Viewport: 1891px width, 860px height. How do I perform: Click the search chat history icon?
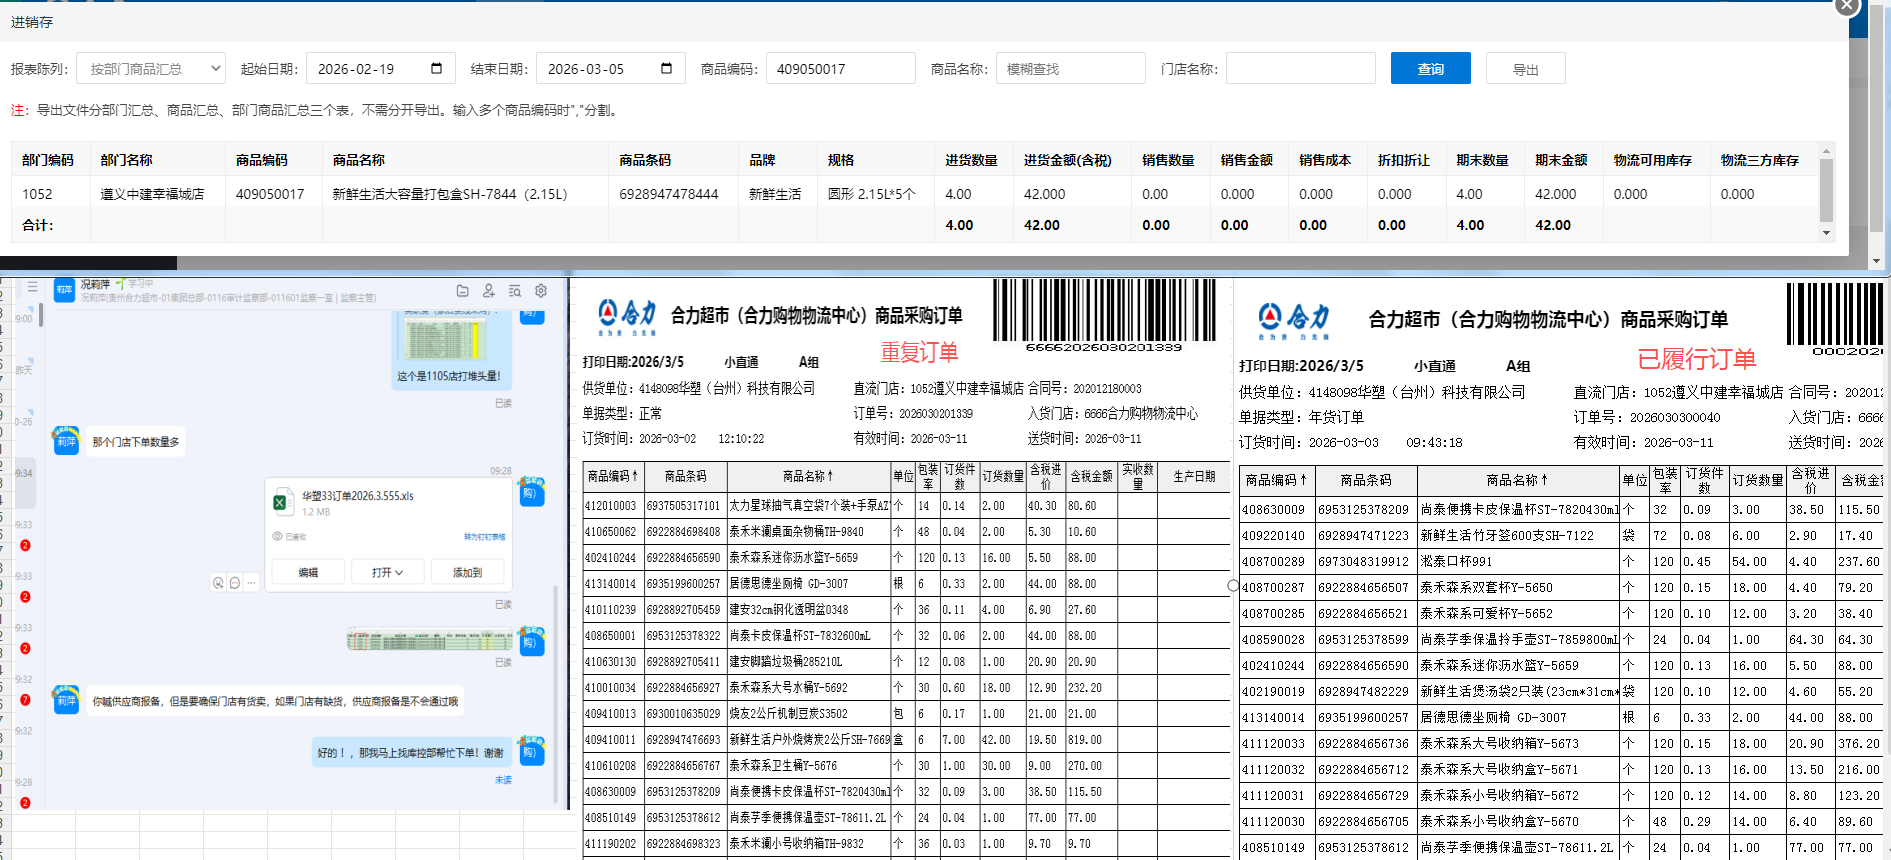[515, 291]
